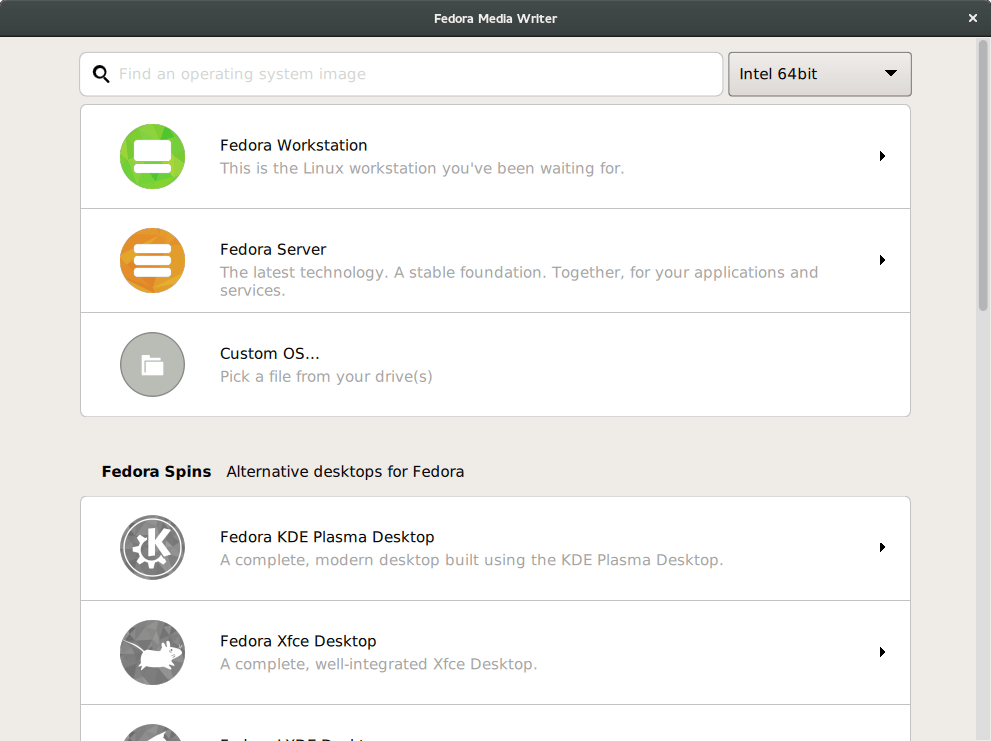
Task: Click the vertical scrollbar handle
Action: tap(983, 175)
